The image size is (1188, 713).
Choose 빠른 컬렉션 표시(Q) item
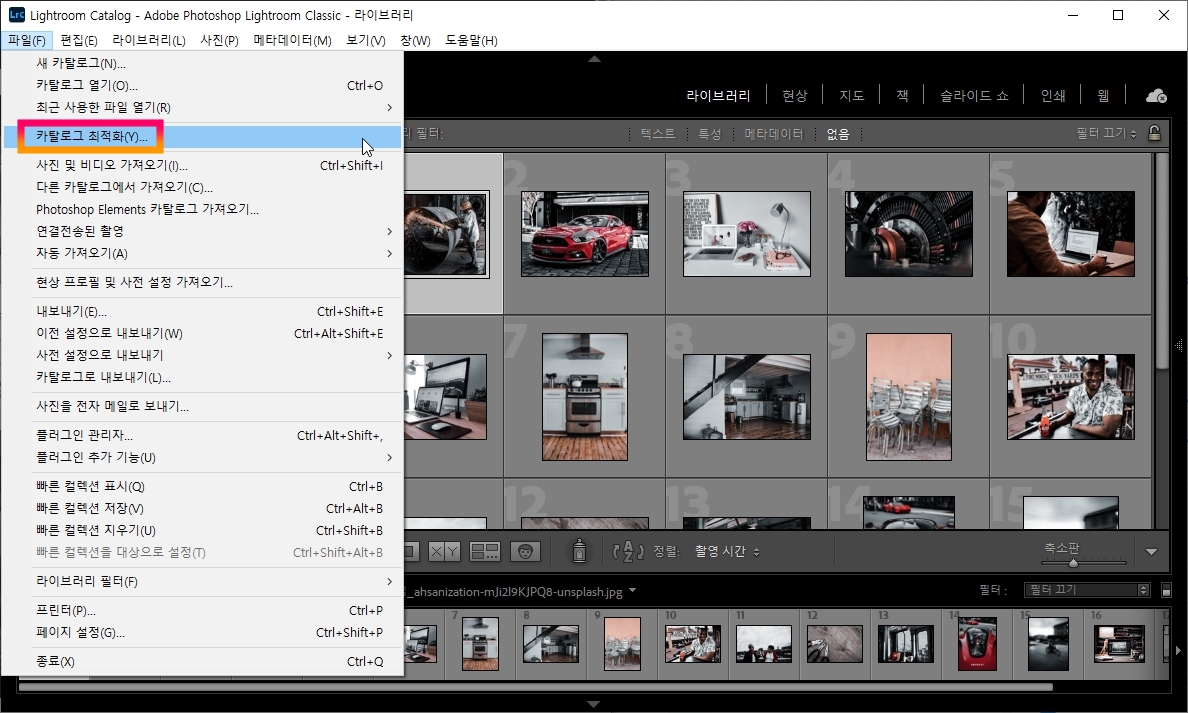click(202, 486)
